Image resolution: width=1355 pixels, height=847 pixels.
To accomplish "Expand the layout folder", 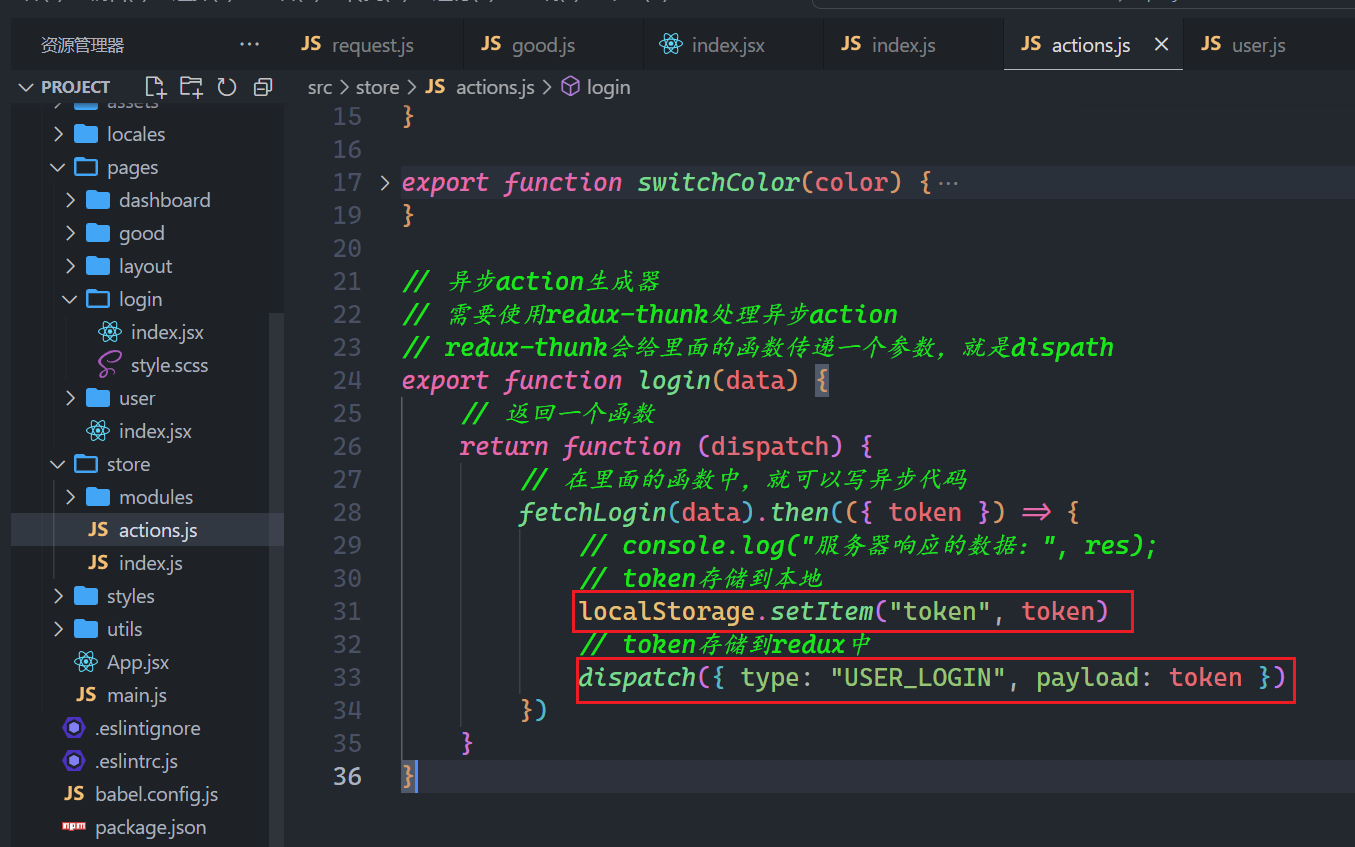I will 70,266.
